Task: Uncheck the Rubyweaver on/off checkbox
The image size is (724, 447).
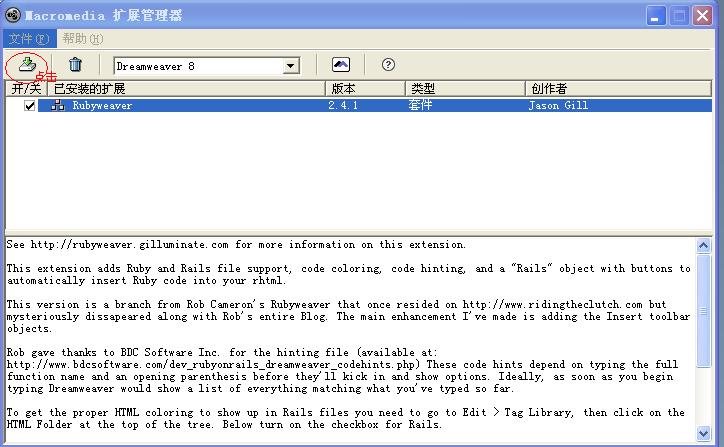Action: [30, 106]
